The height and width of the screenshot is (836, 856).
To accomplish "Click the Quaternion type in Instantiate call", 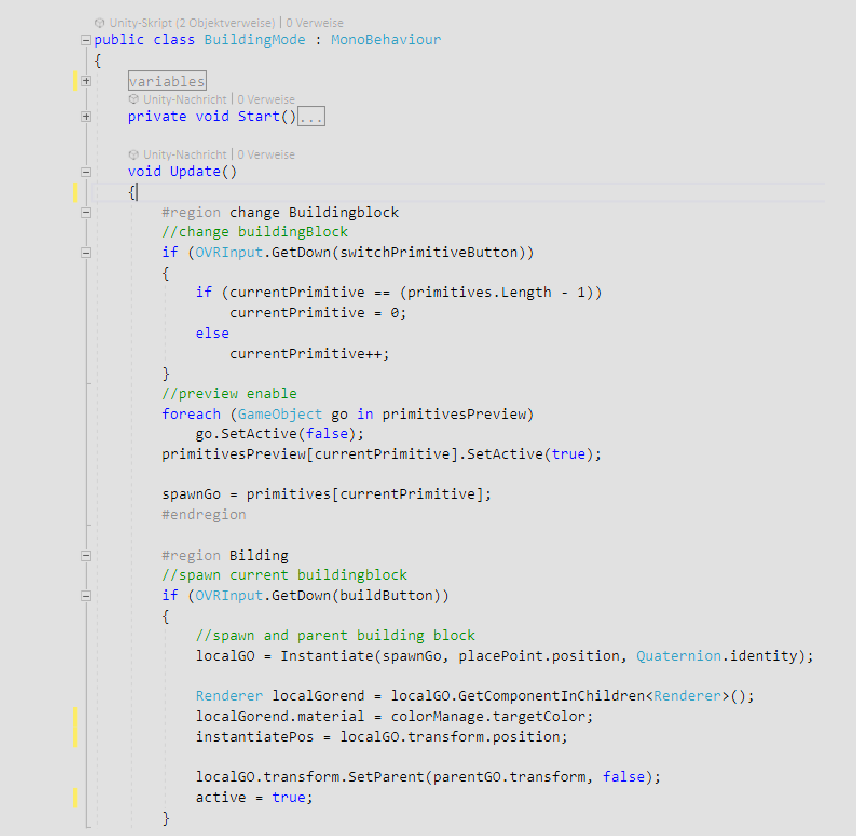I will (x=678, y=656).
